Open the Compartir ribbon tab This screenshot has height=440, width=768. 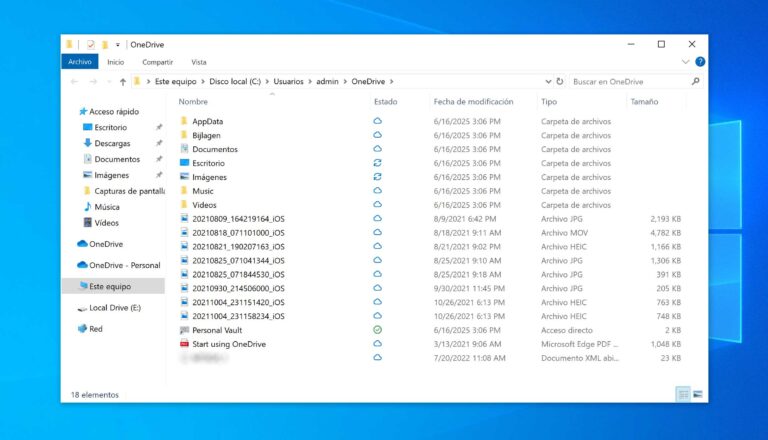(x=157, y=62)
